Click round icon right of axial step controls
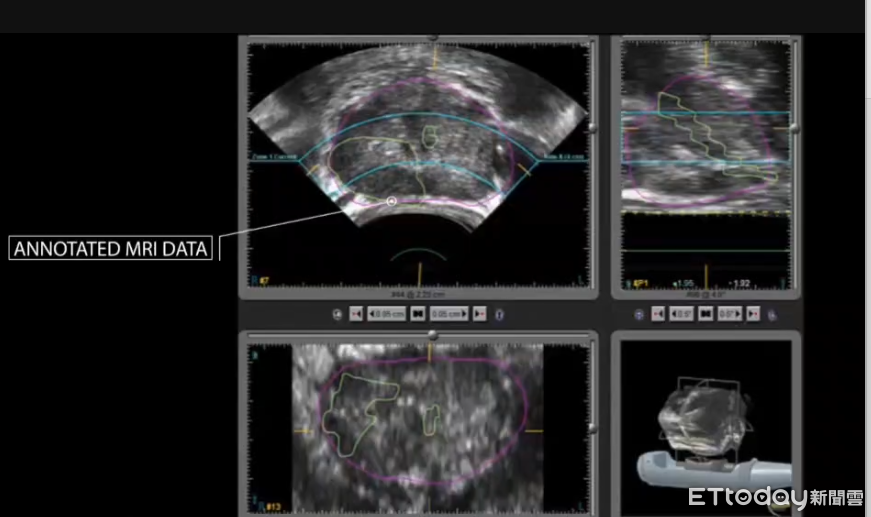This screenshot has width=871, height=517. click(x=500, y=314)
